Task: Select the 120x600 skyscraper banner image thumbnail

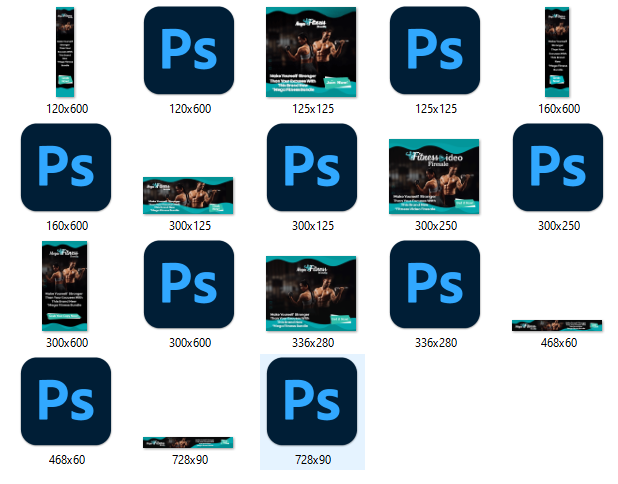Action: pyautogui.click(x=65, y=52)
